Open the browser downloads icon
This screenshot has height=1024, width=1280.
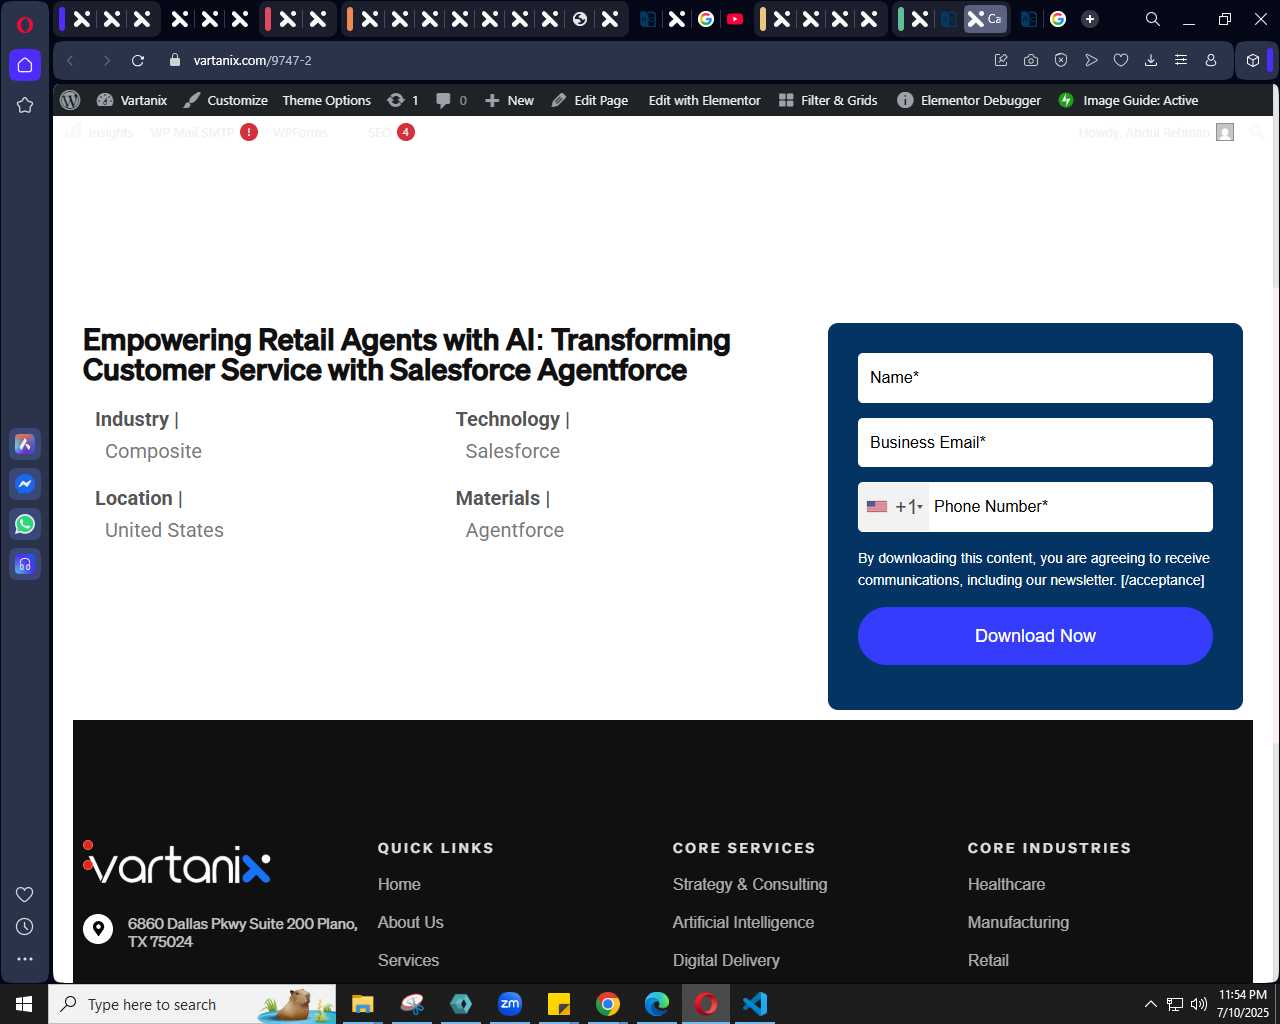[x=1151, y=61]
